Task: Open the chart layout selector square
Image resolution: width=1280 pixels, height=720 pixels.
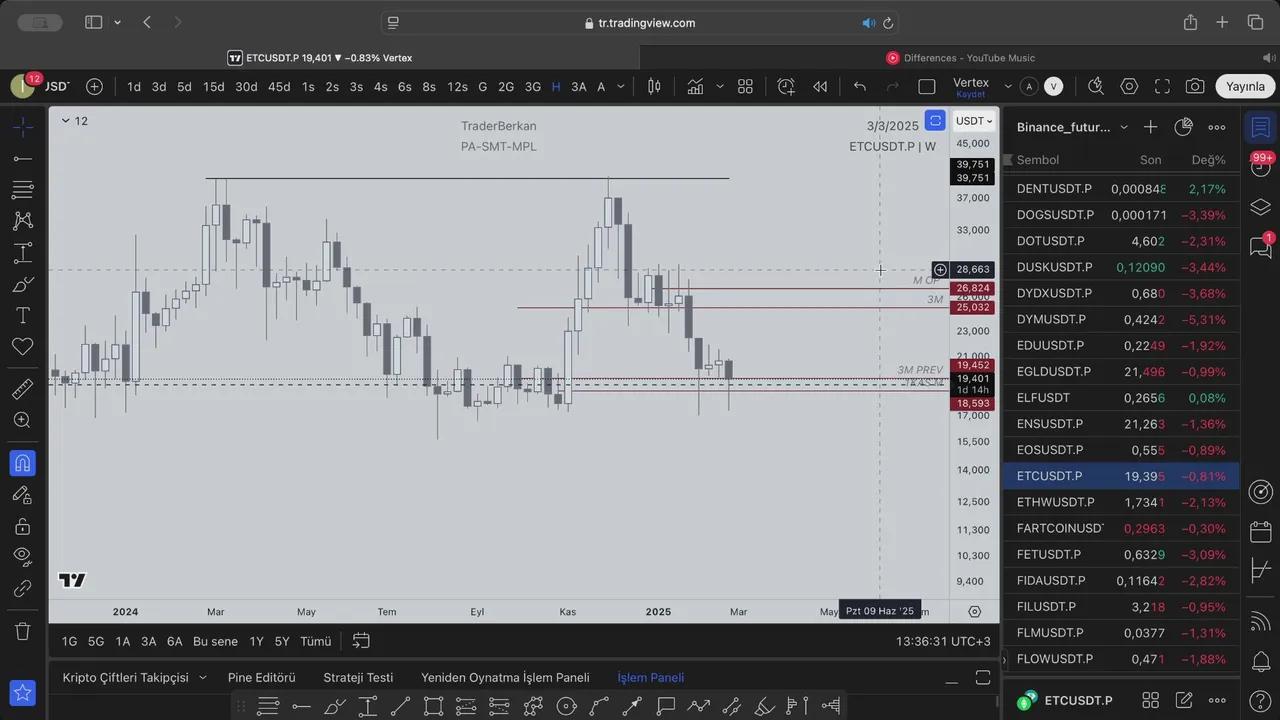Action: point(927,87)
